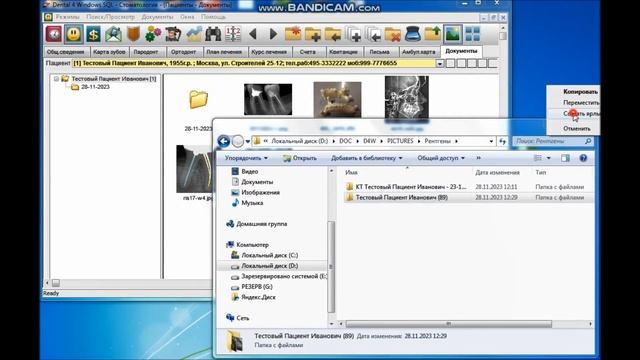Click the folder with green up arrow icon
This screenshot has width=640, height=360.
(433, 34)
